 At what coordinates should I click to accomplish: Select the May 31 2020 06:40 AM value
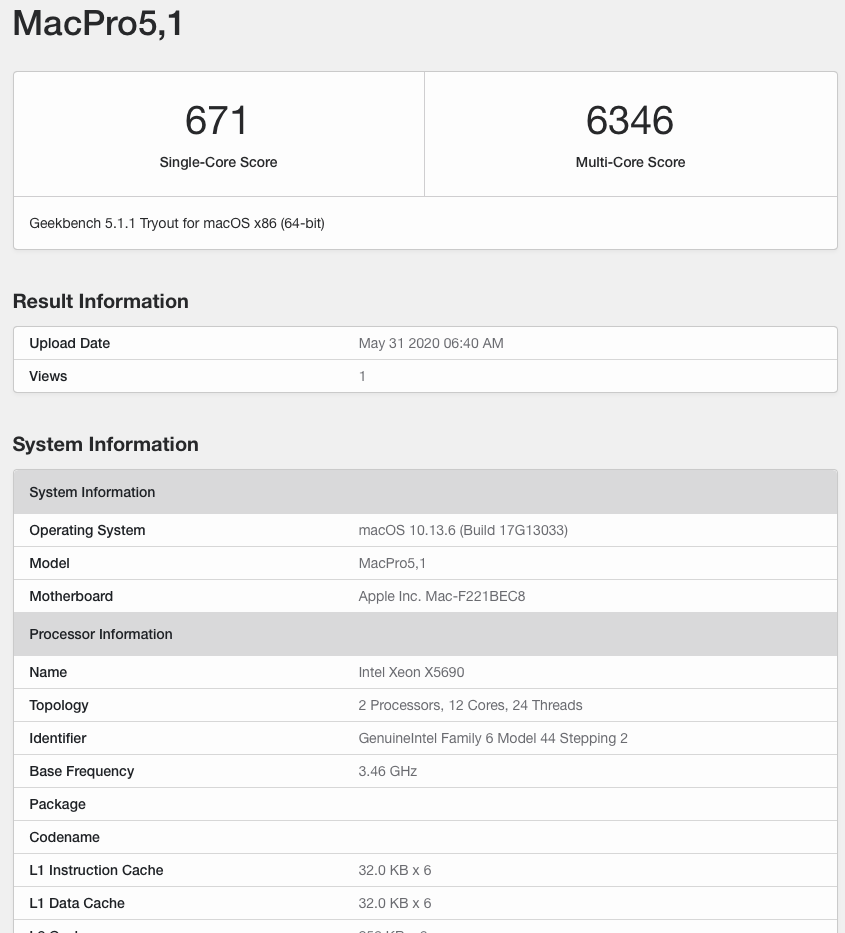[x=431, y=343]
